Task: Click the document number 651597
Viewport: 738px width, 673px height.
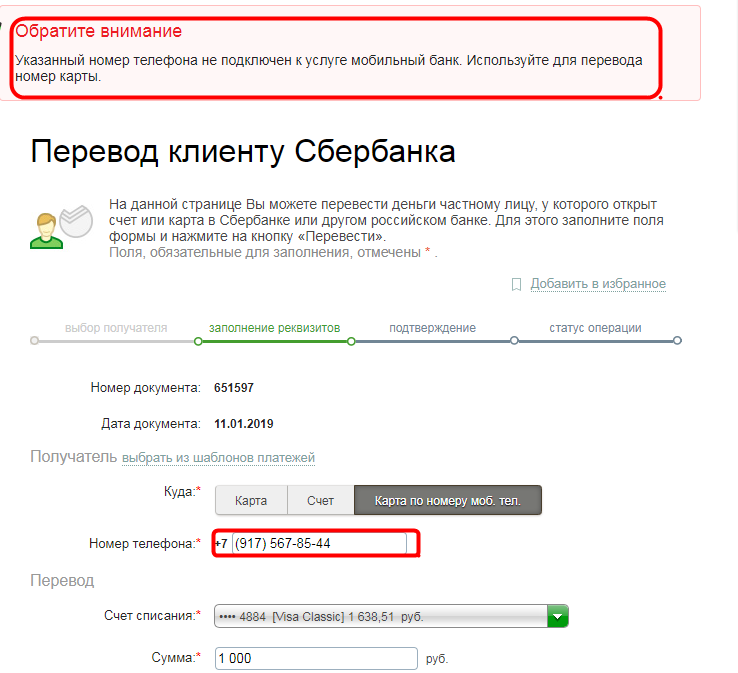Action: pos(234,388)
